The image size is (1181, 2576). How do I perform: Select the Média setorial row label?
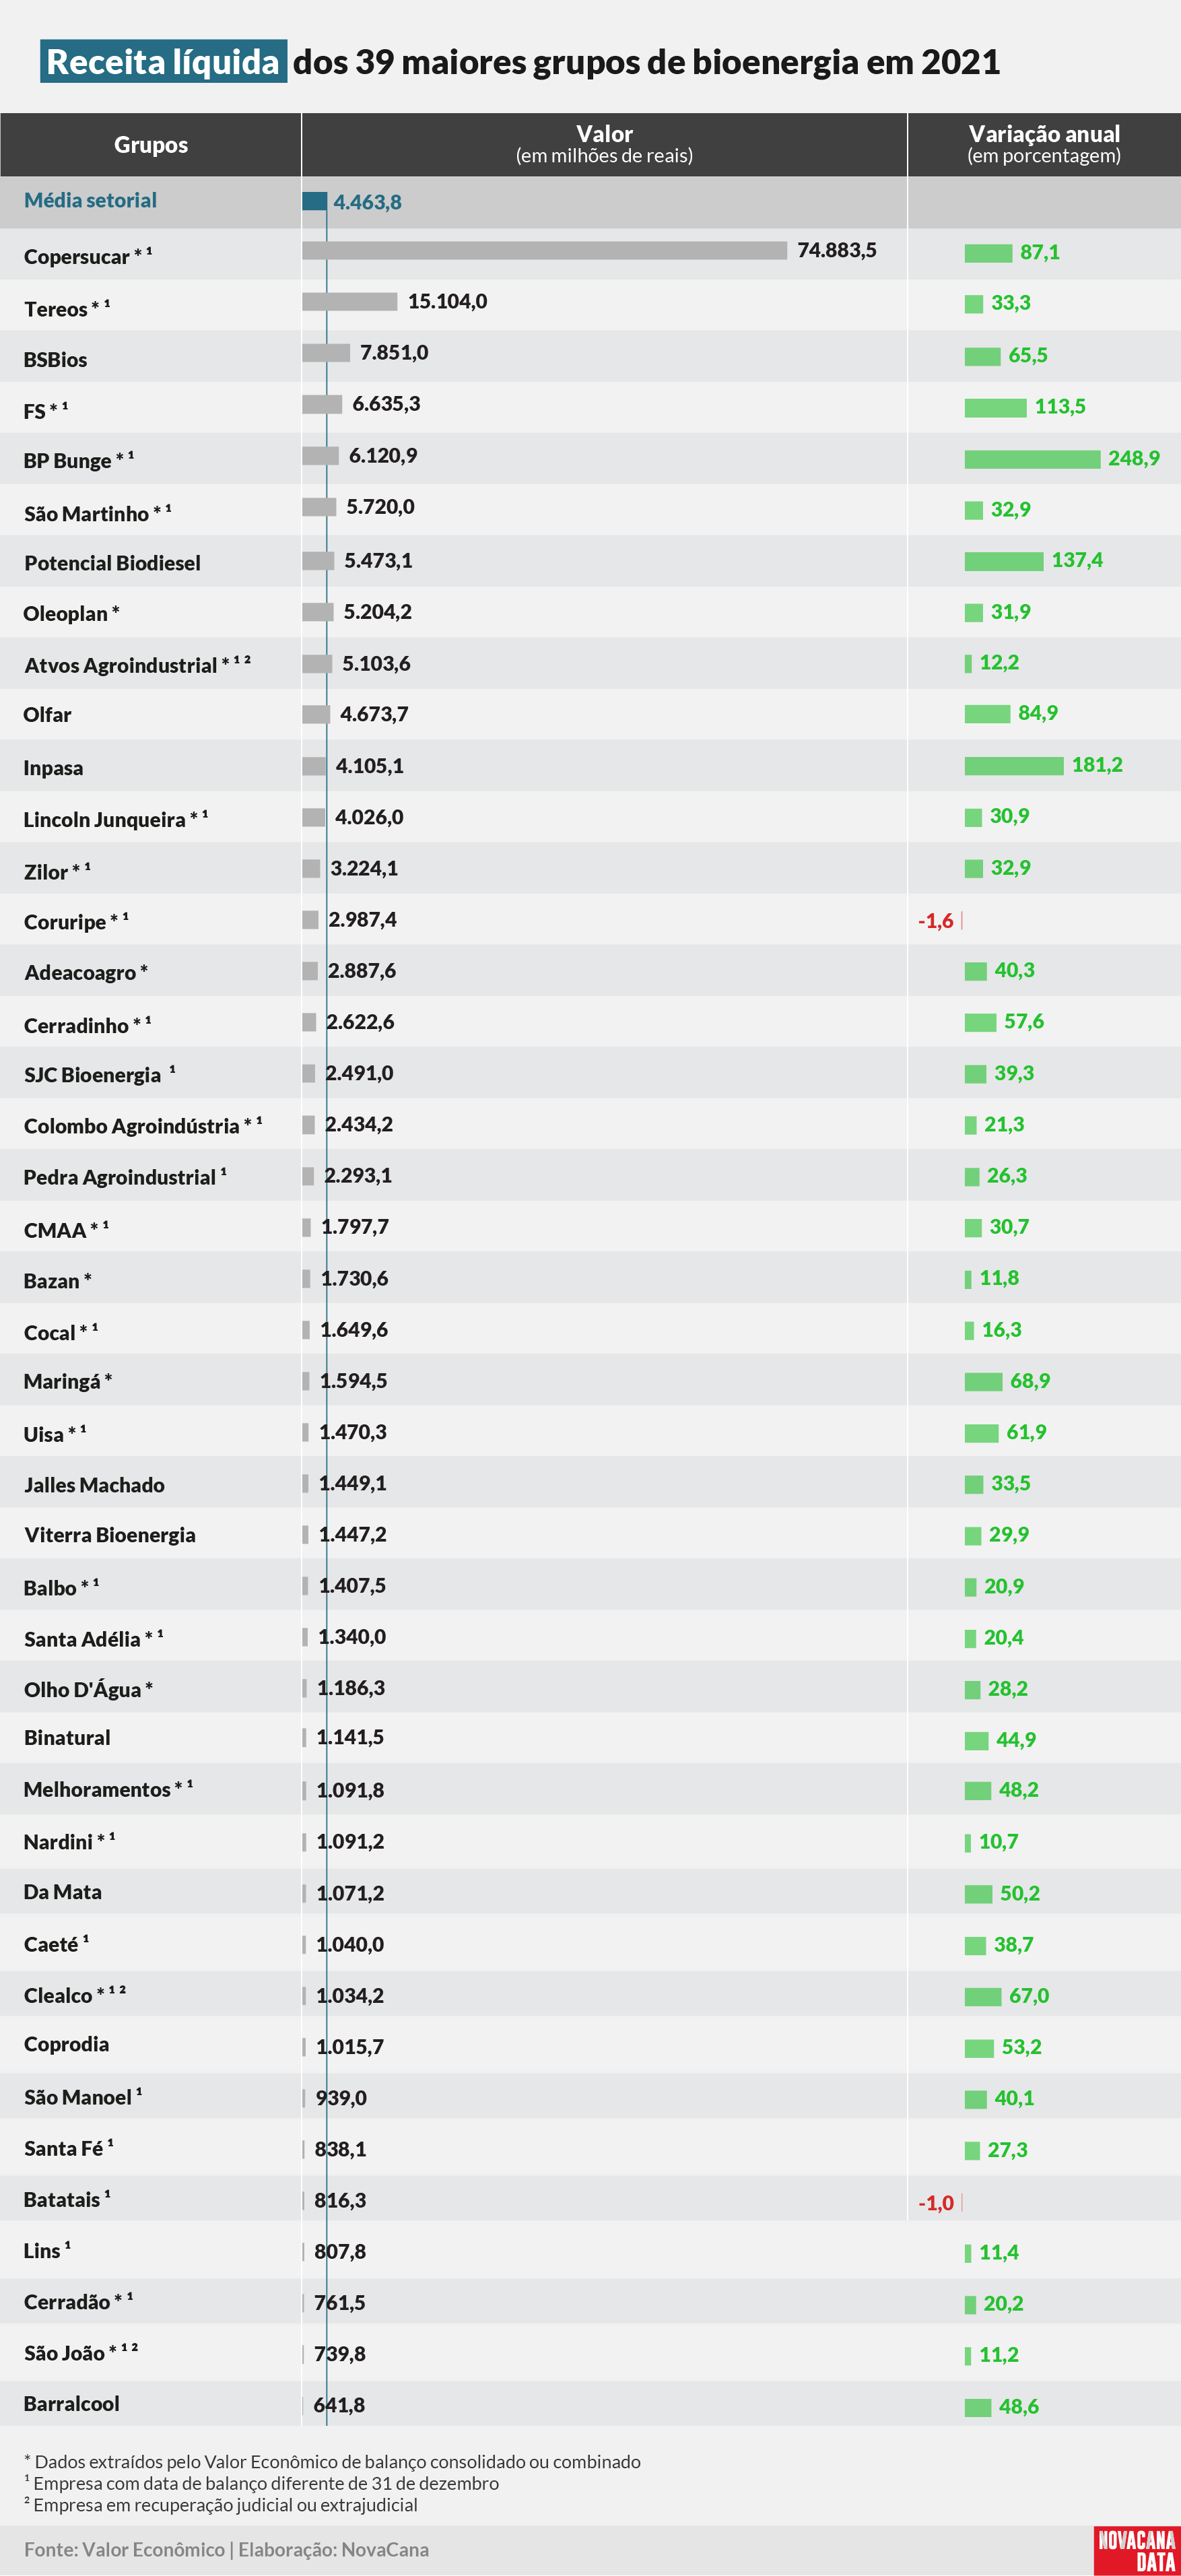90,200
